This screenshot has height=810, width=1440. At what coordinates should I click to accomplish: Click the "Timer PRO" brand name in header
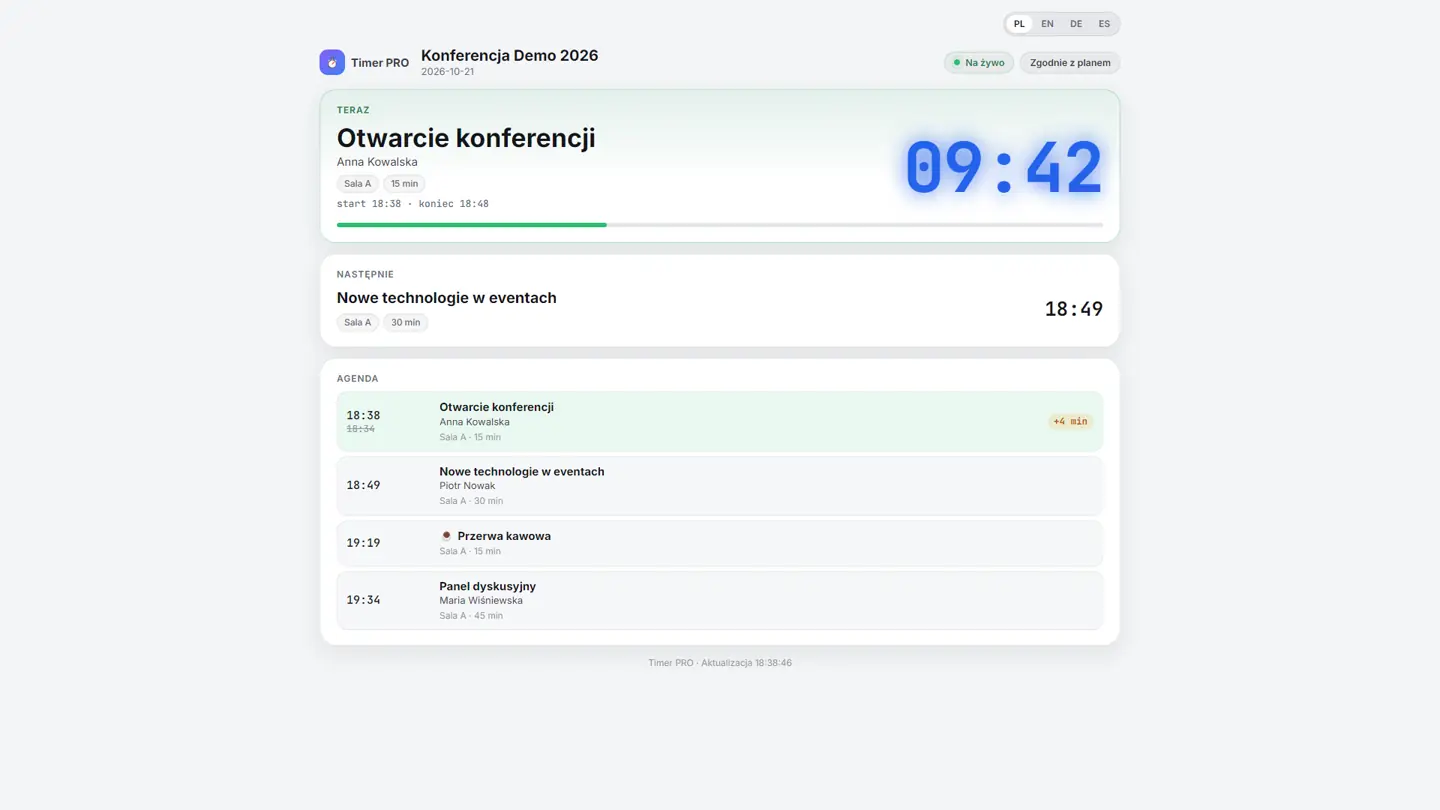380,63
